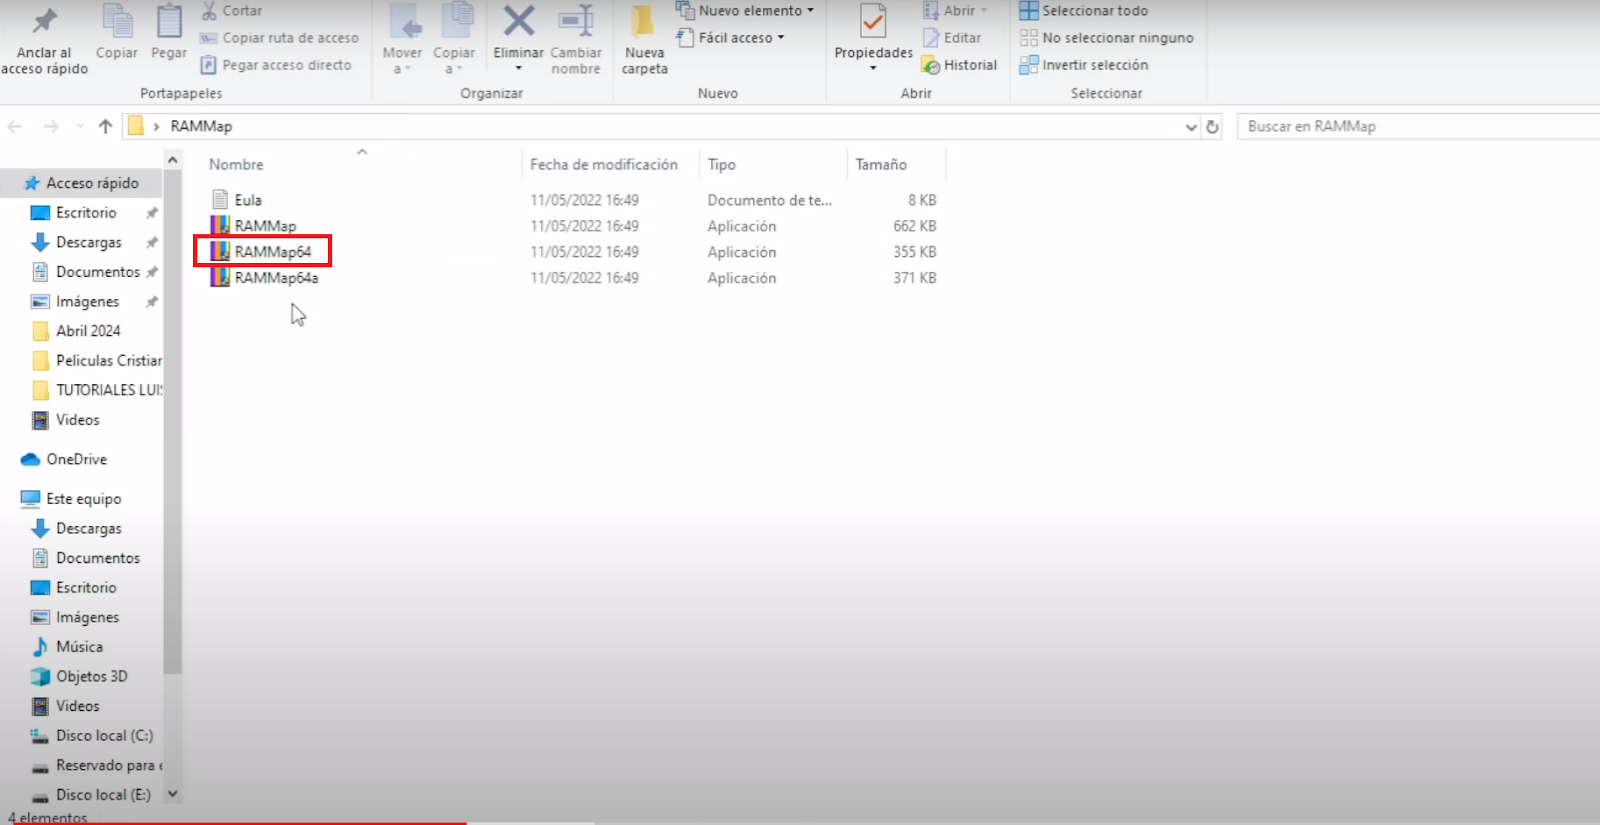Image resolution: width=1600 pixels, height=825 pixels.
Task: Click the Propiedades checkmark icon
Action: 873,22
